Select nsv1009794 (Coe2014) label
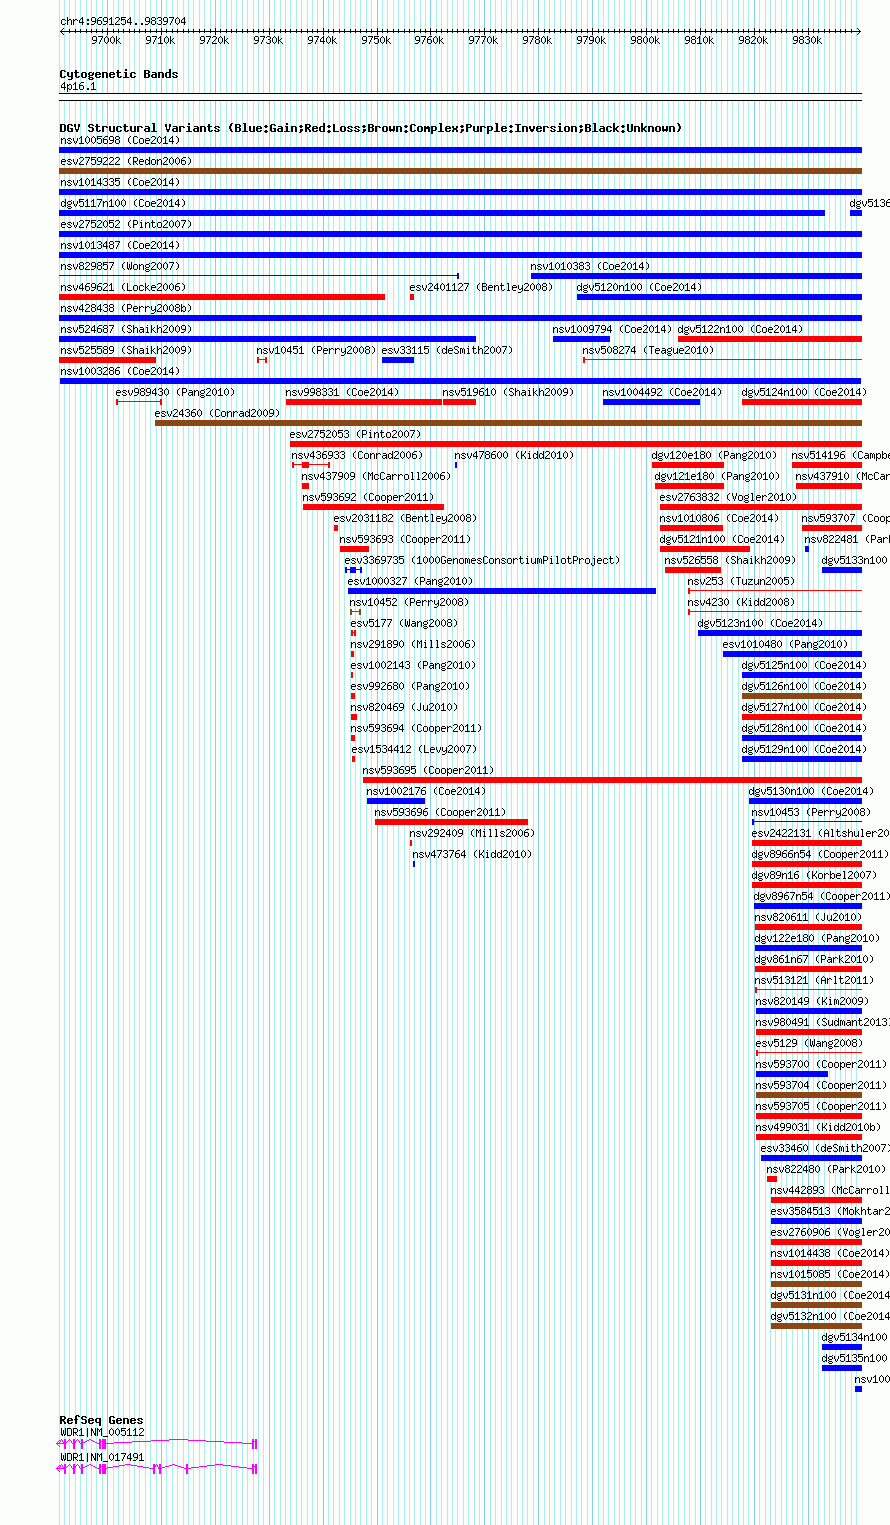The height and width of the screenshot is (1525, 890). [x=612, y=329]
